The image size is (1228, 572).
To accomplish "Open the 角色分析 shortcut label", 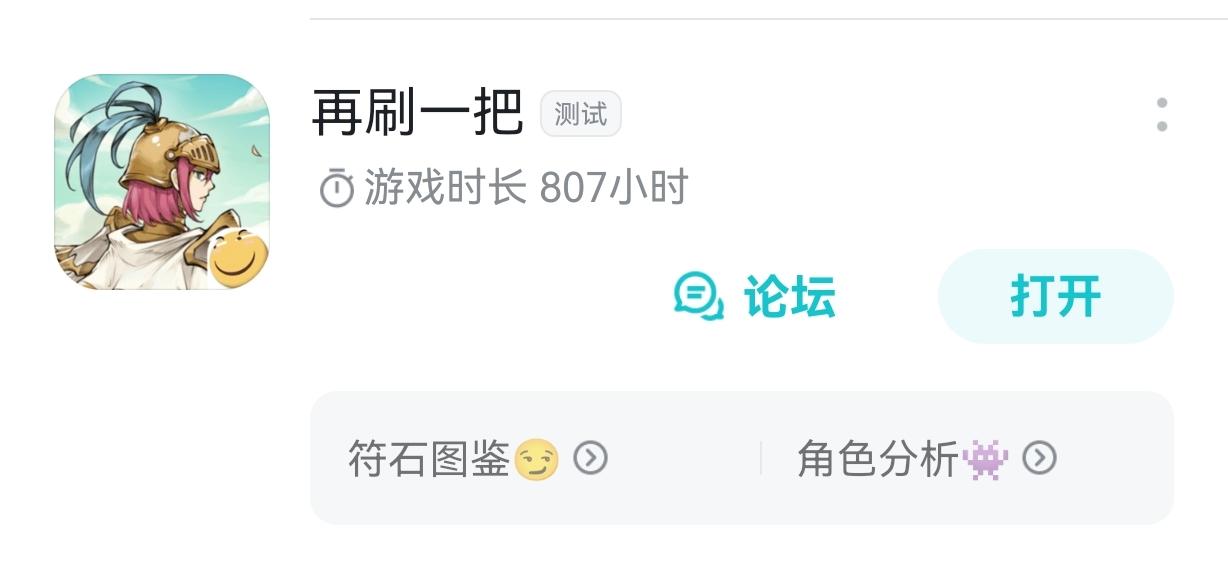I will [x=878, y=459].
